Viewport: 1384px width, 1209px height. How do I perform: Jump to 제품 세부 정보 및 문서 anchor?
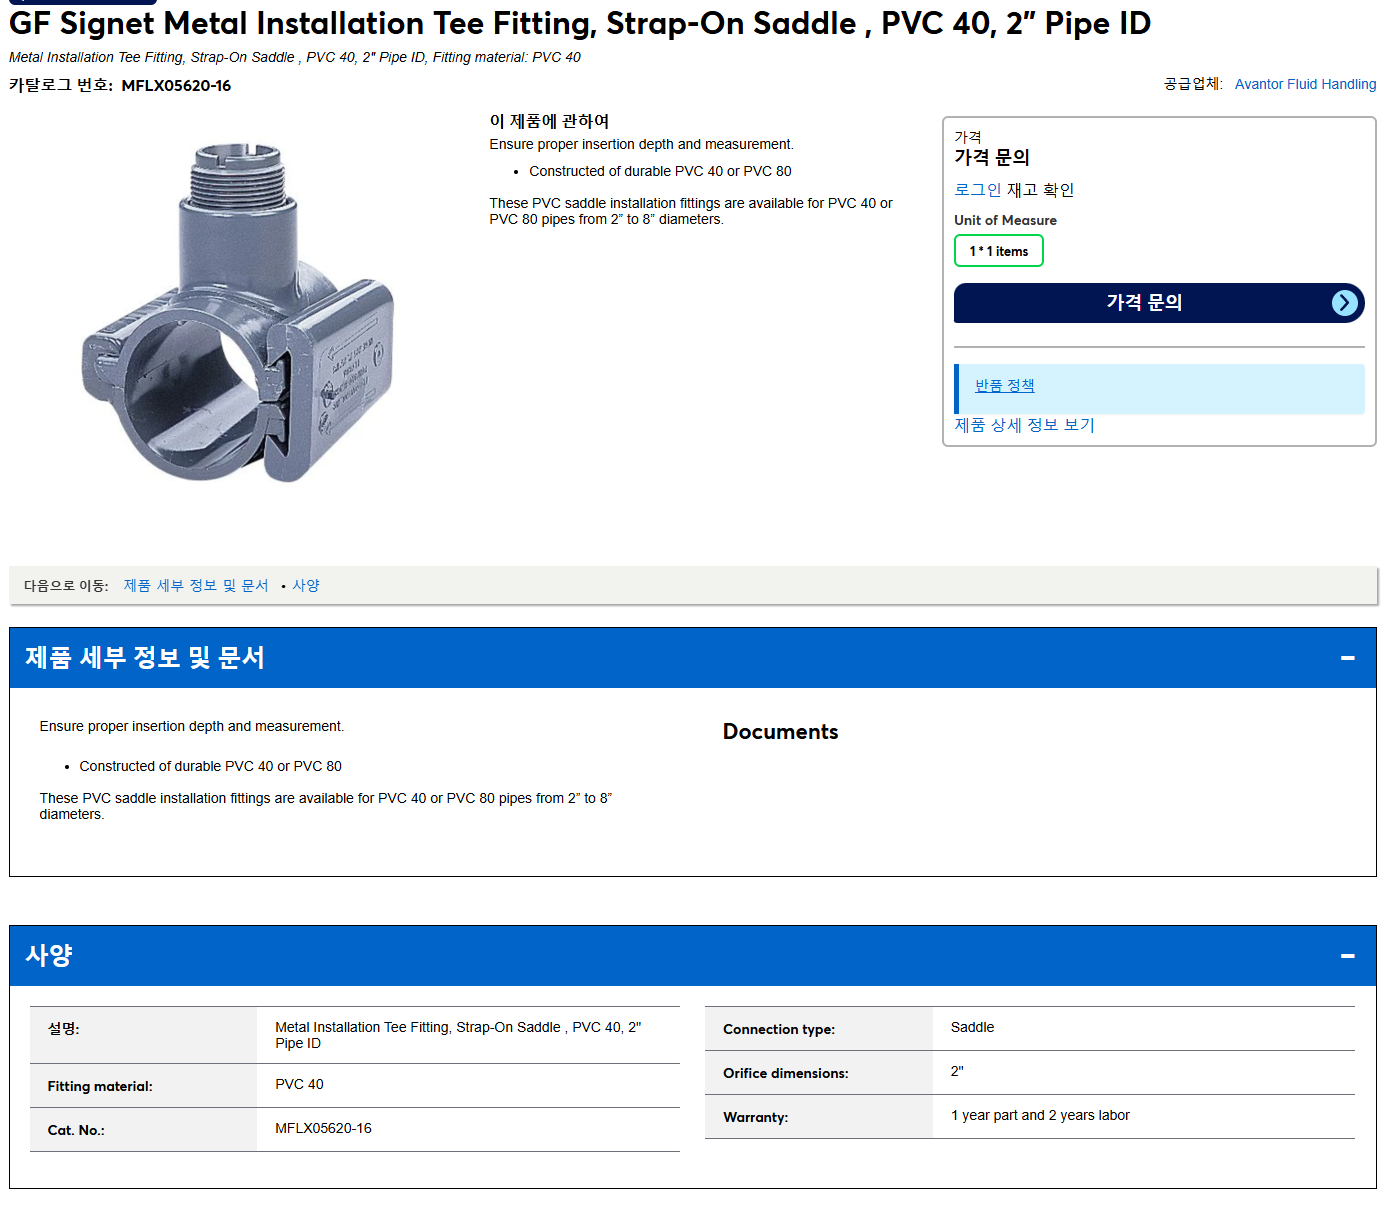[196, 586]
